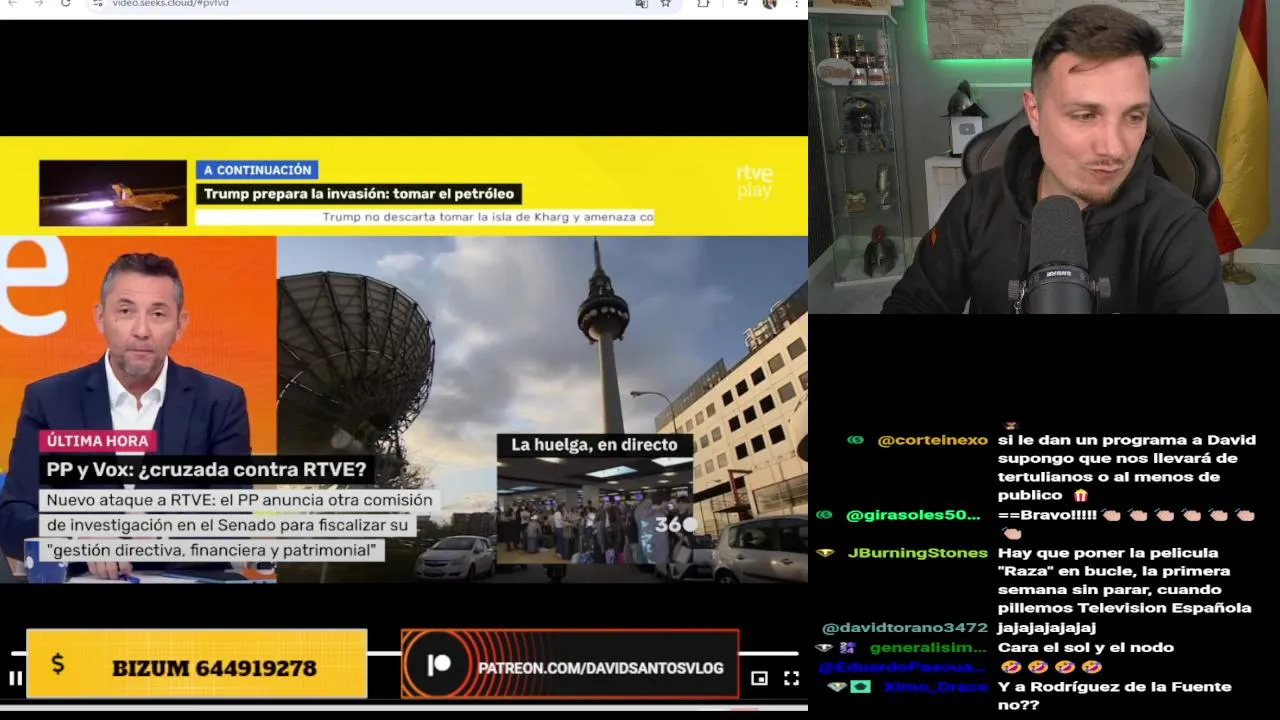Image resolution: width=1280 pixels, height=720 pixels.
Task: Go back with browser back arrow
Action: click(12, 3)
